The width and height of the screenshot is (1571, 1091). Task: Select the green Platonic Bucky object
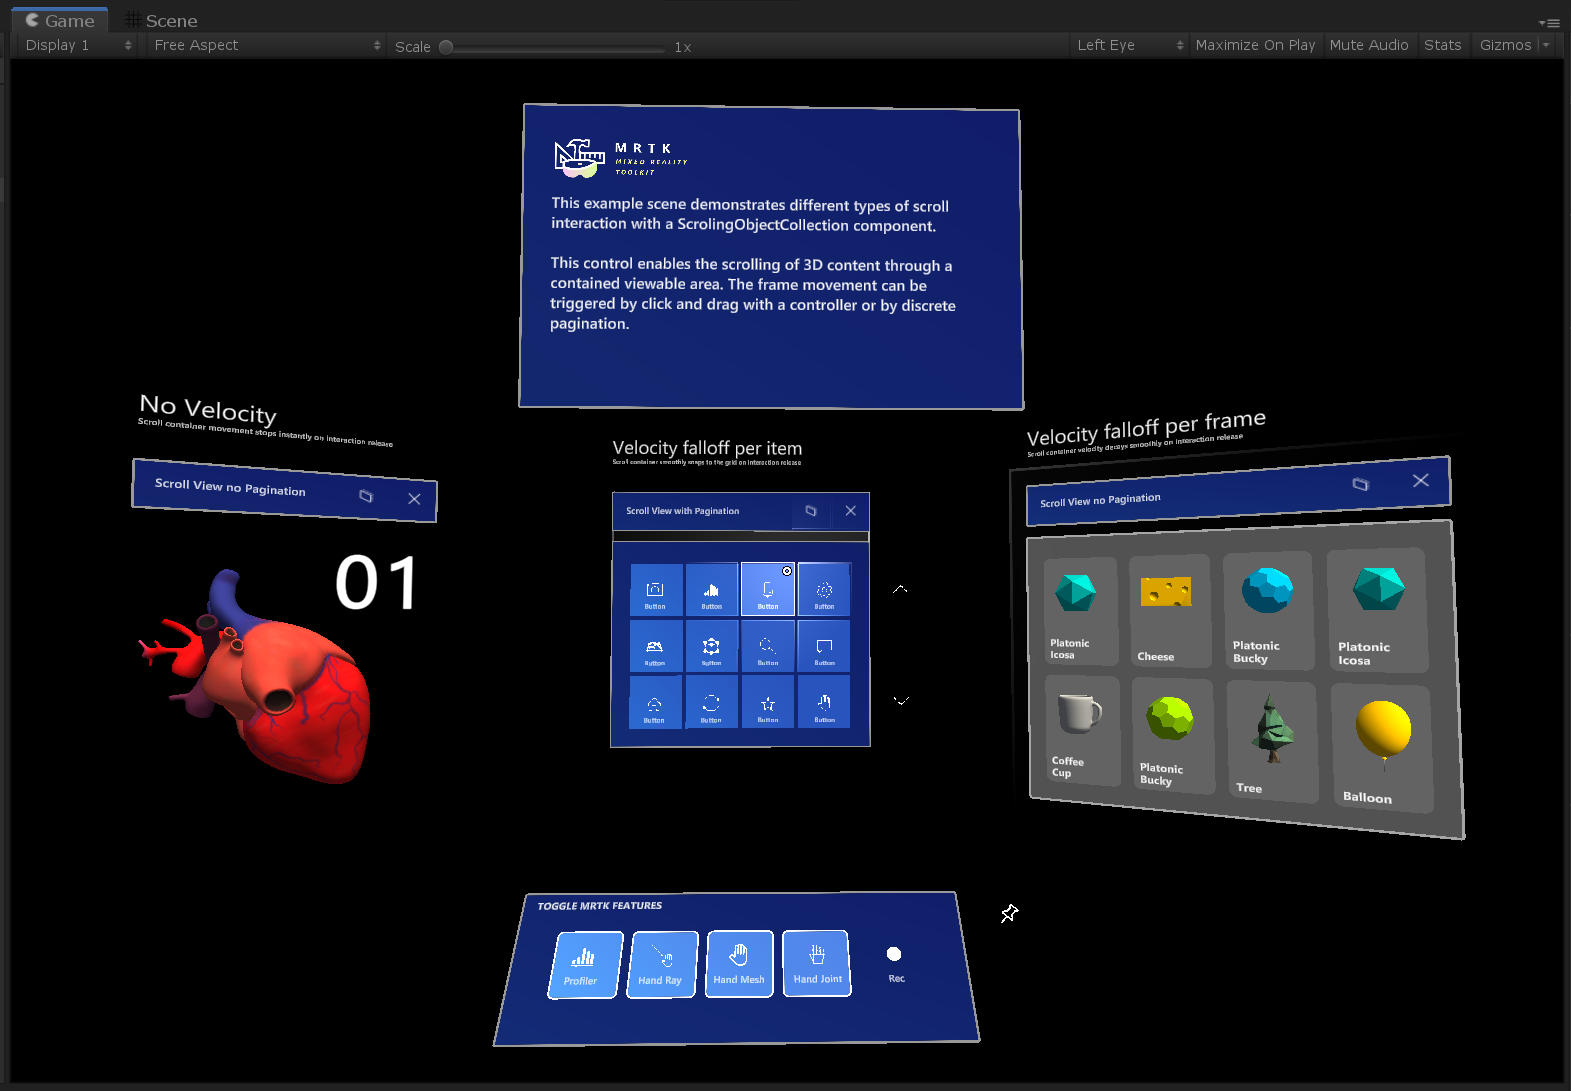(1172, 736)
